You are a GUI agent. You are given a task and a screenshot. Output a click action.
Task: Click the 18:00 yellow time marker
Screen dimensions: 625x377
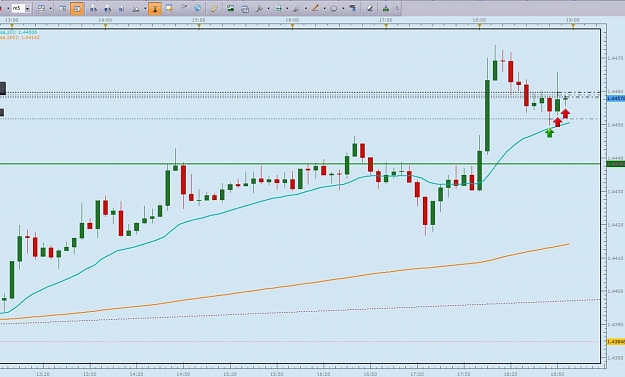pyautogui.click(x=480, y=26)
